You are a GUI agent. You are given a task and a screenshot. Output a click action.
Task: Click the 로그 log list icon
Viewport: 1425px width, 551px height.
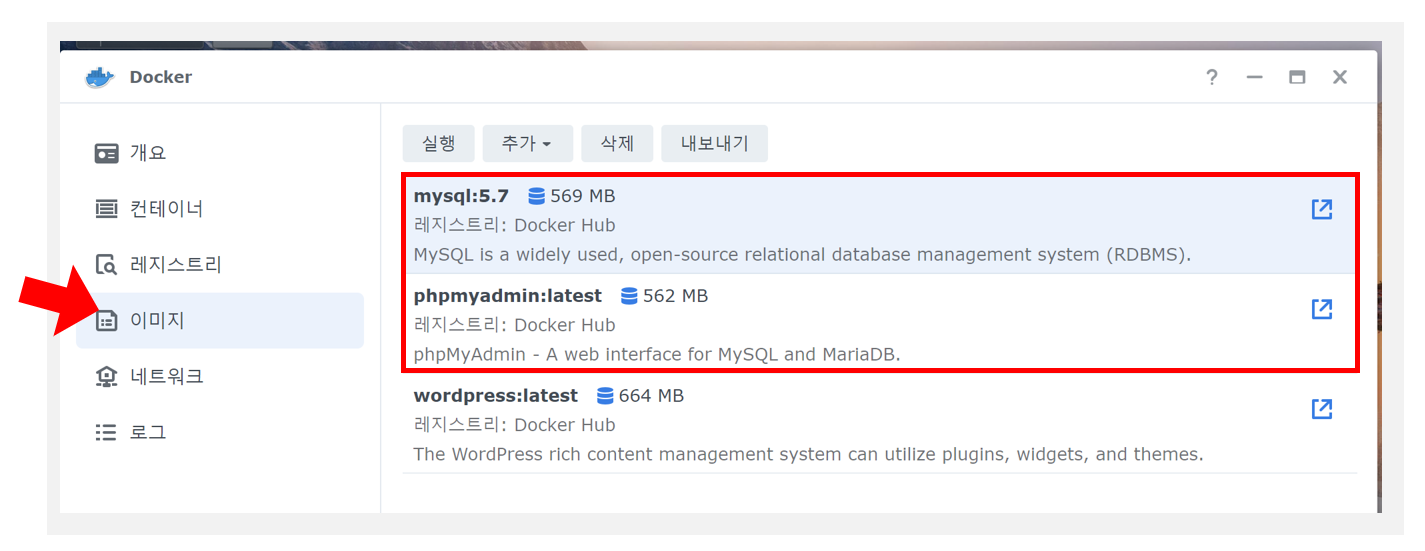click(x=106, y=432)
